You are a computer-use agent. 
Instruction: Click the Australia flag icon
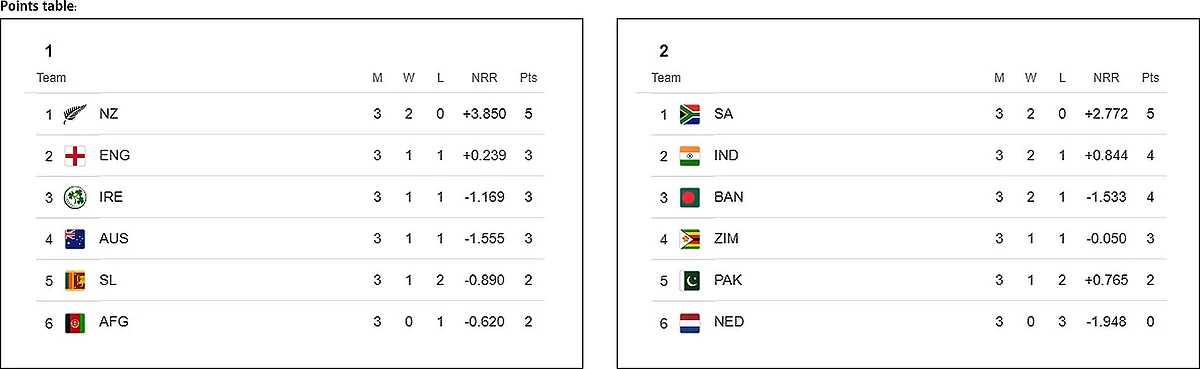point(75,239)
